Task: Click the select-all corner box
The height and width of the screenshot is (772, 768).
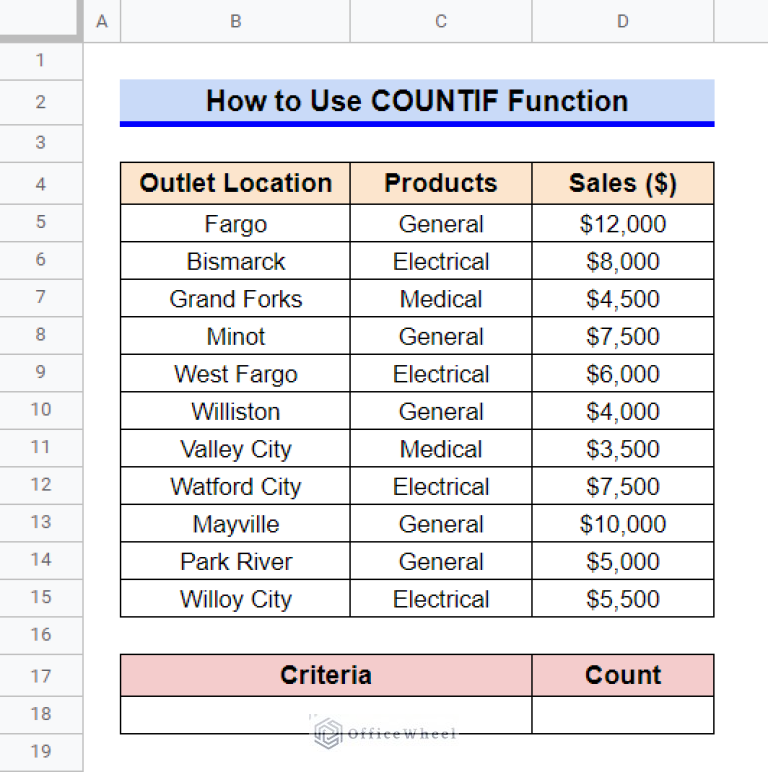Action: 40,20
